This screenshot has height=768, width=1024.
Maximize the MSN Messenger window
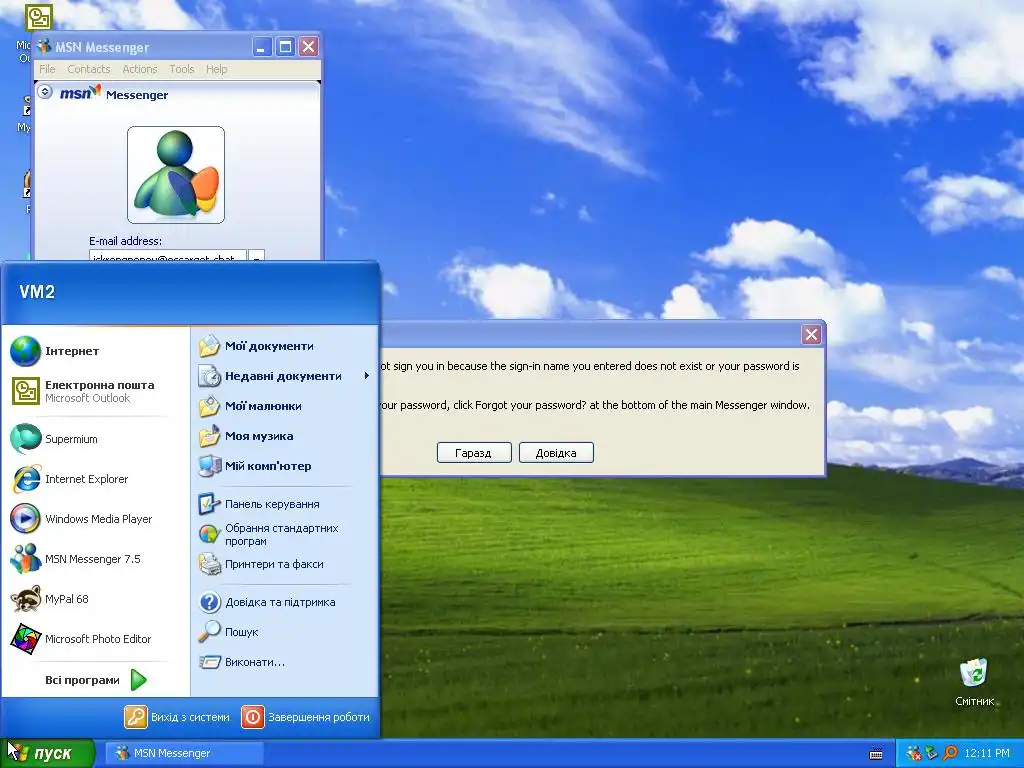tap(285, 47)
